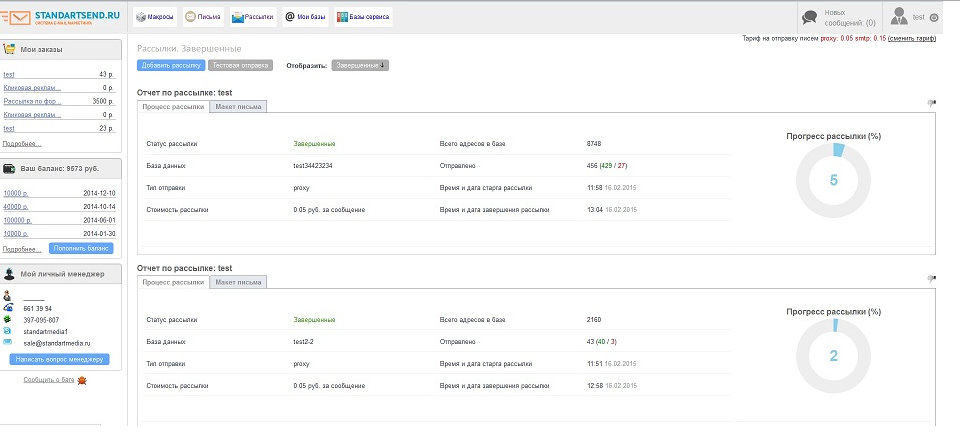Click the total addresses value 2160
The image size is (960, 436).
tap(594, 320)
